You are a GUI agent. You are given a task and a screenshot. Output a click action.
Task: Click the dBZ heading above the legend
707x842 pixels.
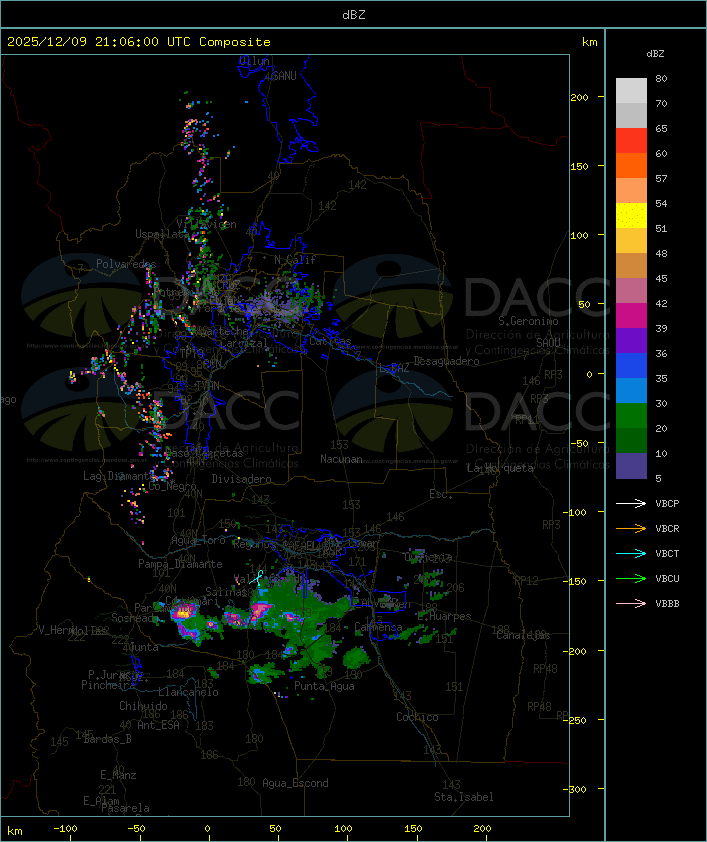(x=655, y=54)
